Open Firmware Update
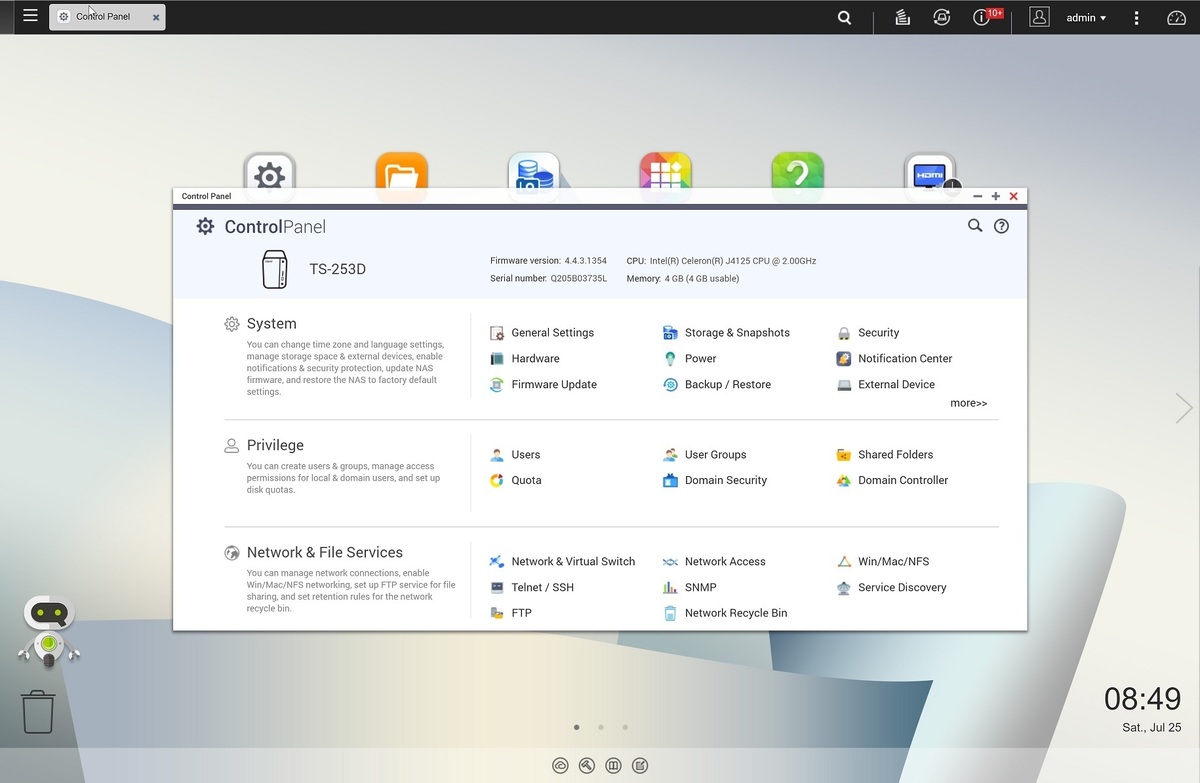 (x=543, y=385)
